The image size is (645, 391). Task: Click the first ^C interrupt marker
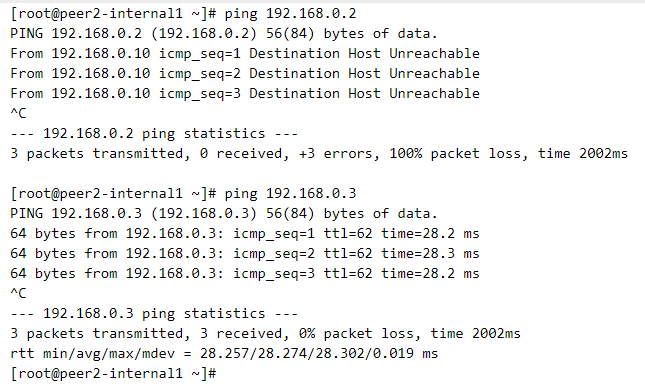coord(18,113)
